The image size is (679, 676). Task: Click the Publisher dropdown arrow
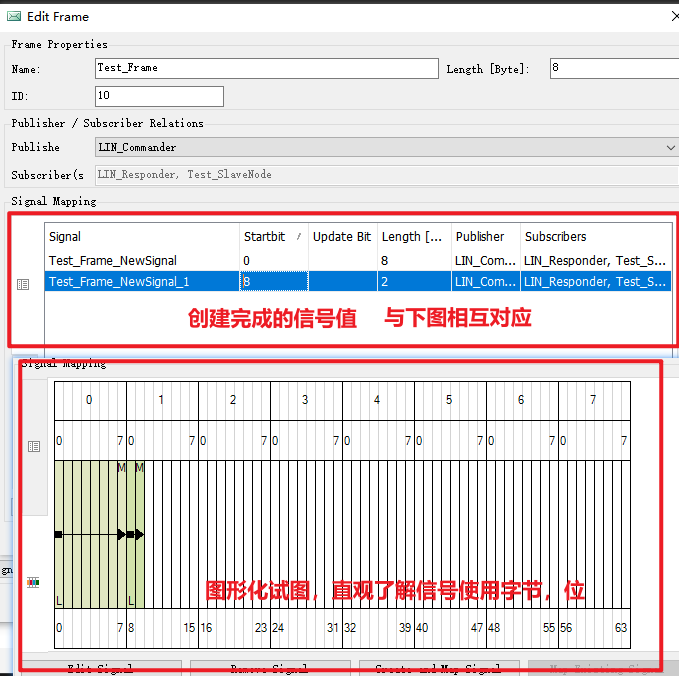coord(670,148)
